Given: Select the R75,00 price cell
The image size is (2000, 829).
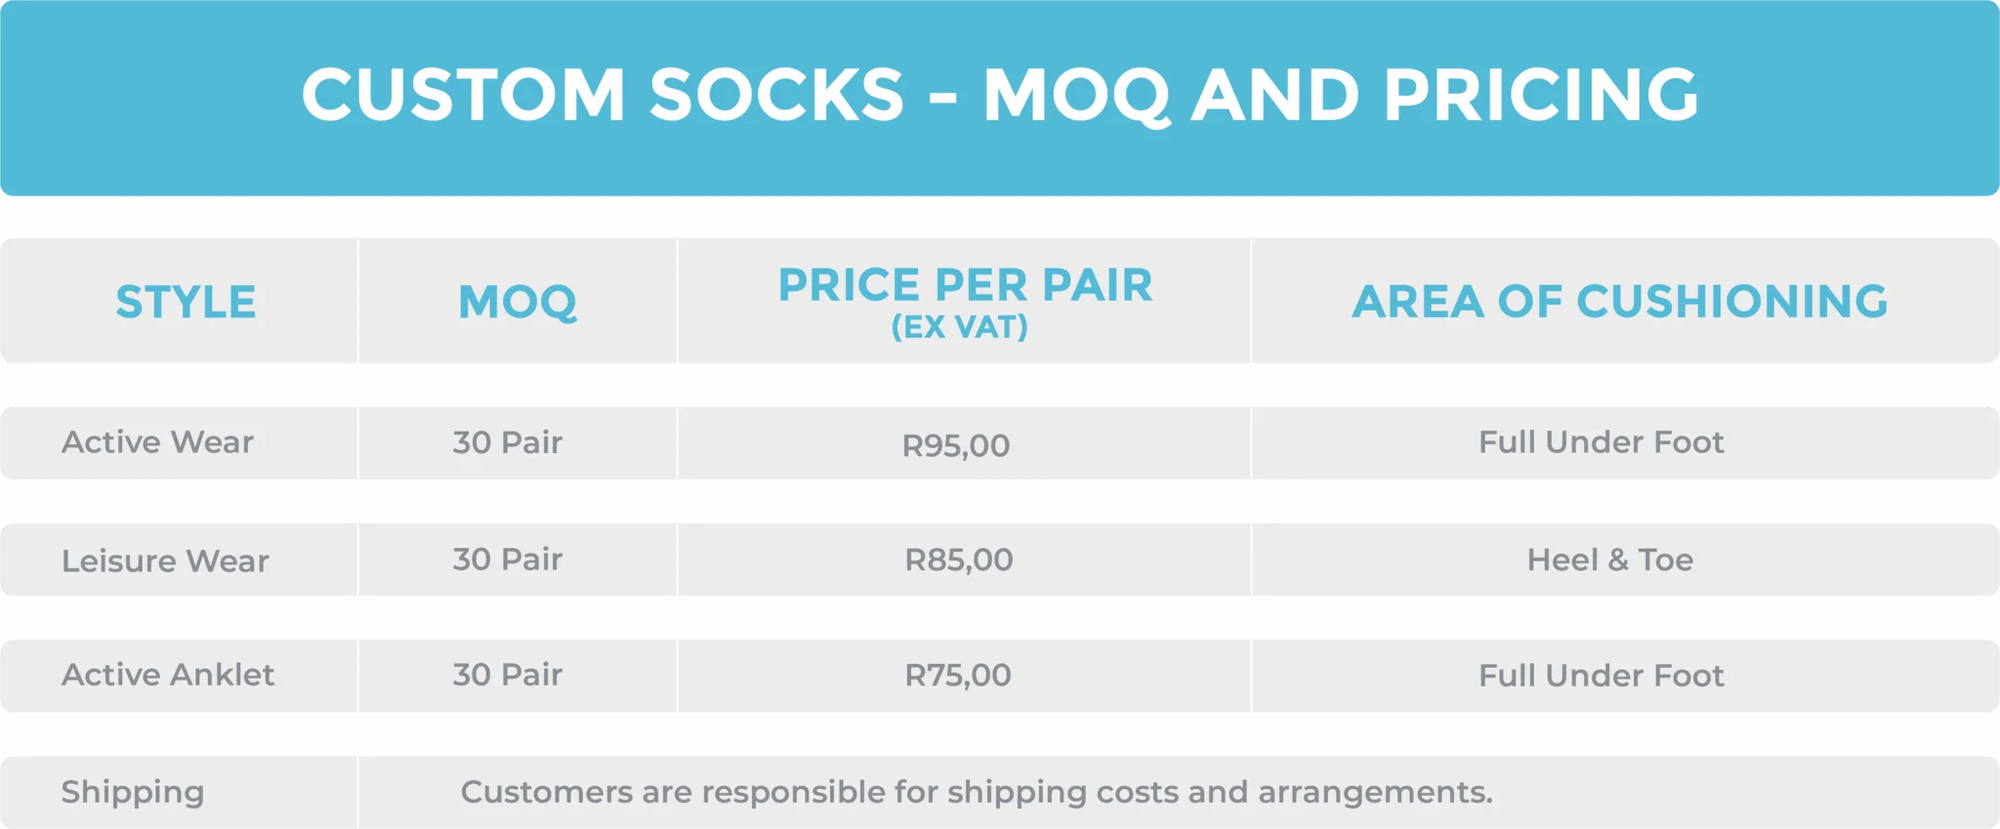Looking at the screenshot, I should coord(958,675).
